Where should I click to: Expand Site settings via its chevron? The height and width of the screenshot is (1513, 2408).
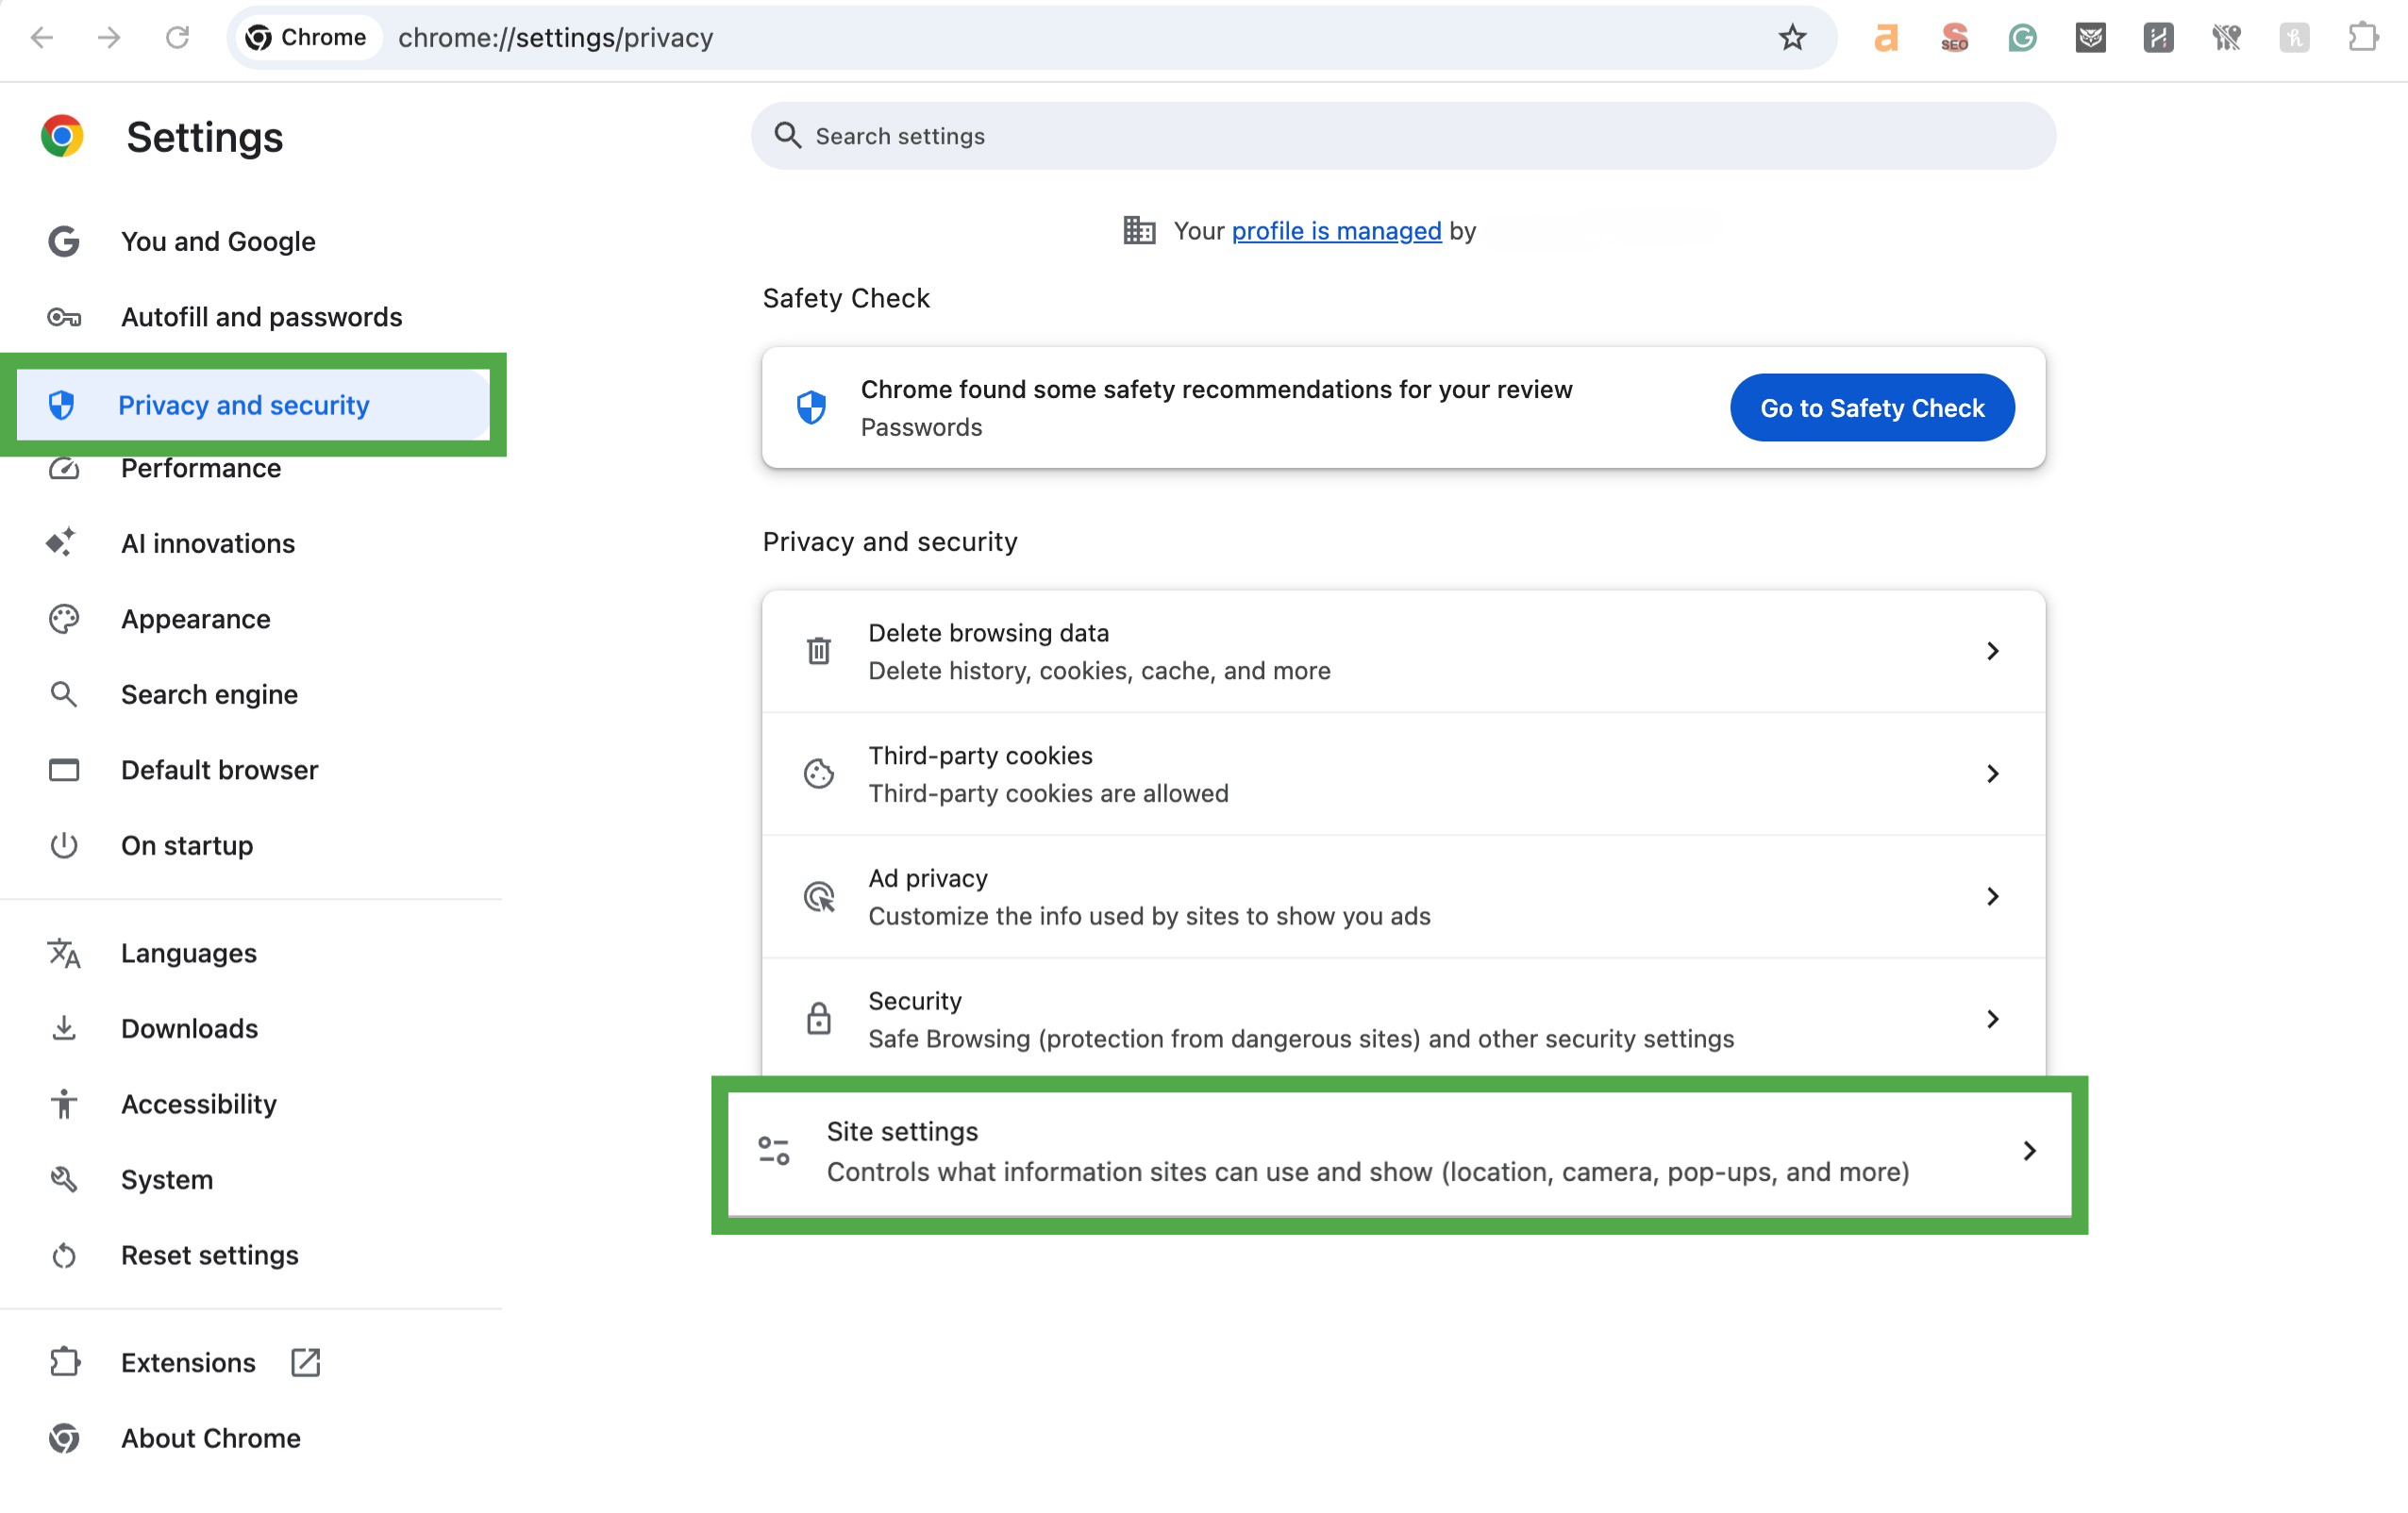click(2029, 1151)
